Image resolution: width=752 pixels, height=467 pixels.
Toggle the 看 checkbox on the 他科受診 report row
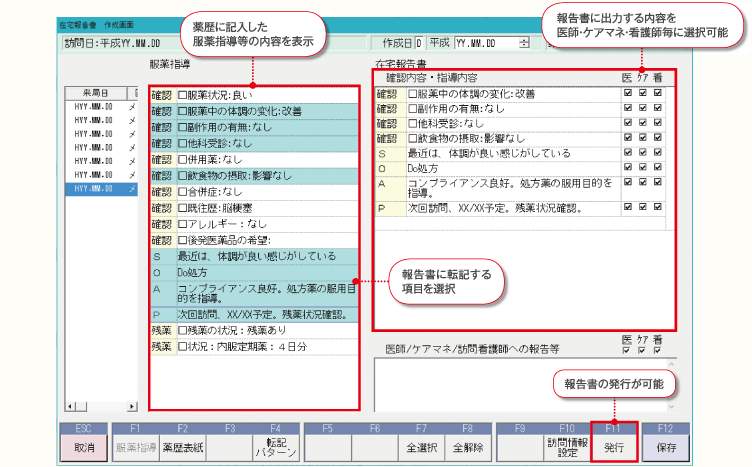658,123
